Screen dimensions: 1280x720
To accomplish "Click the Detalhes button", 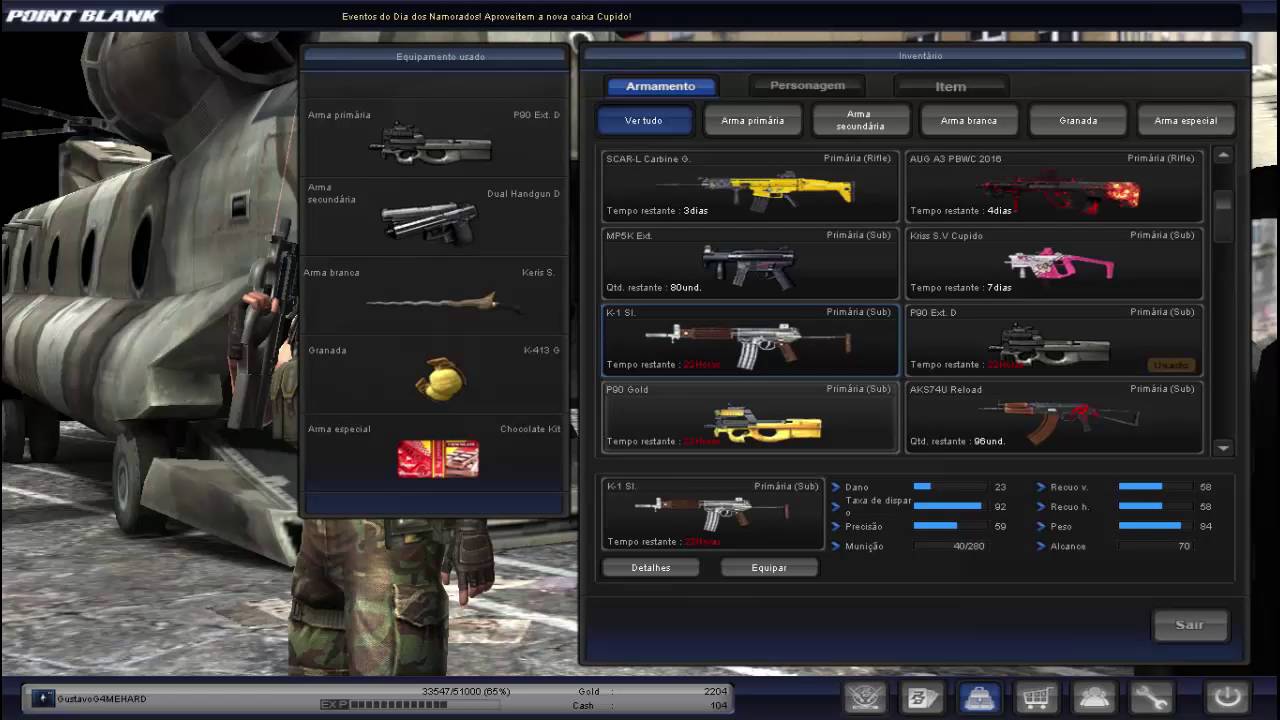I will [651, 567].
